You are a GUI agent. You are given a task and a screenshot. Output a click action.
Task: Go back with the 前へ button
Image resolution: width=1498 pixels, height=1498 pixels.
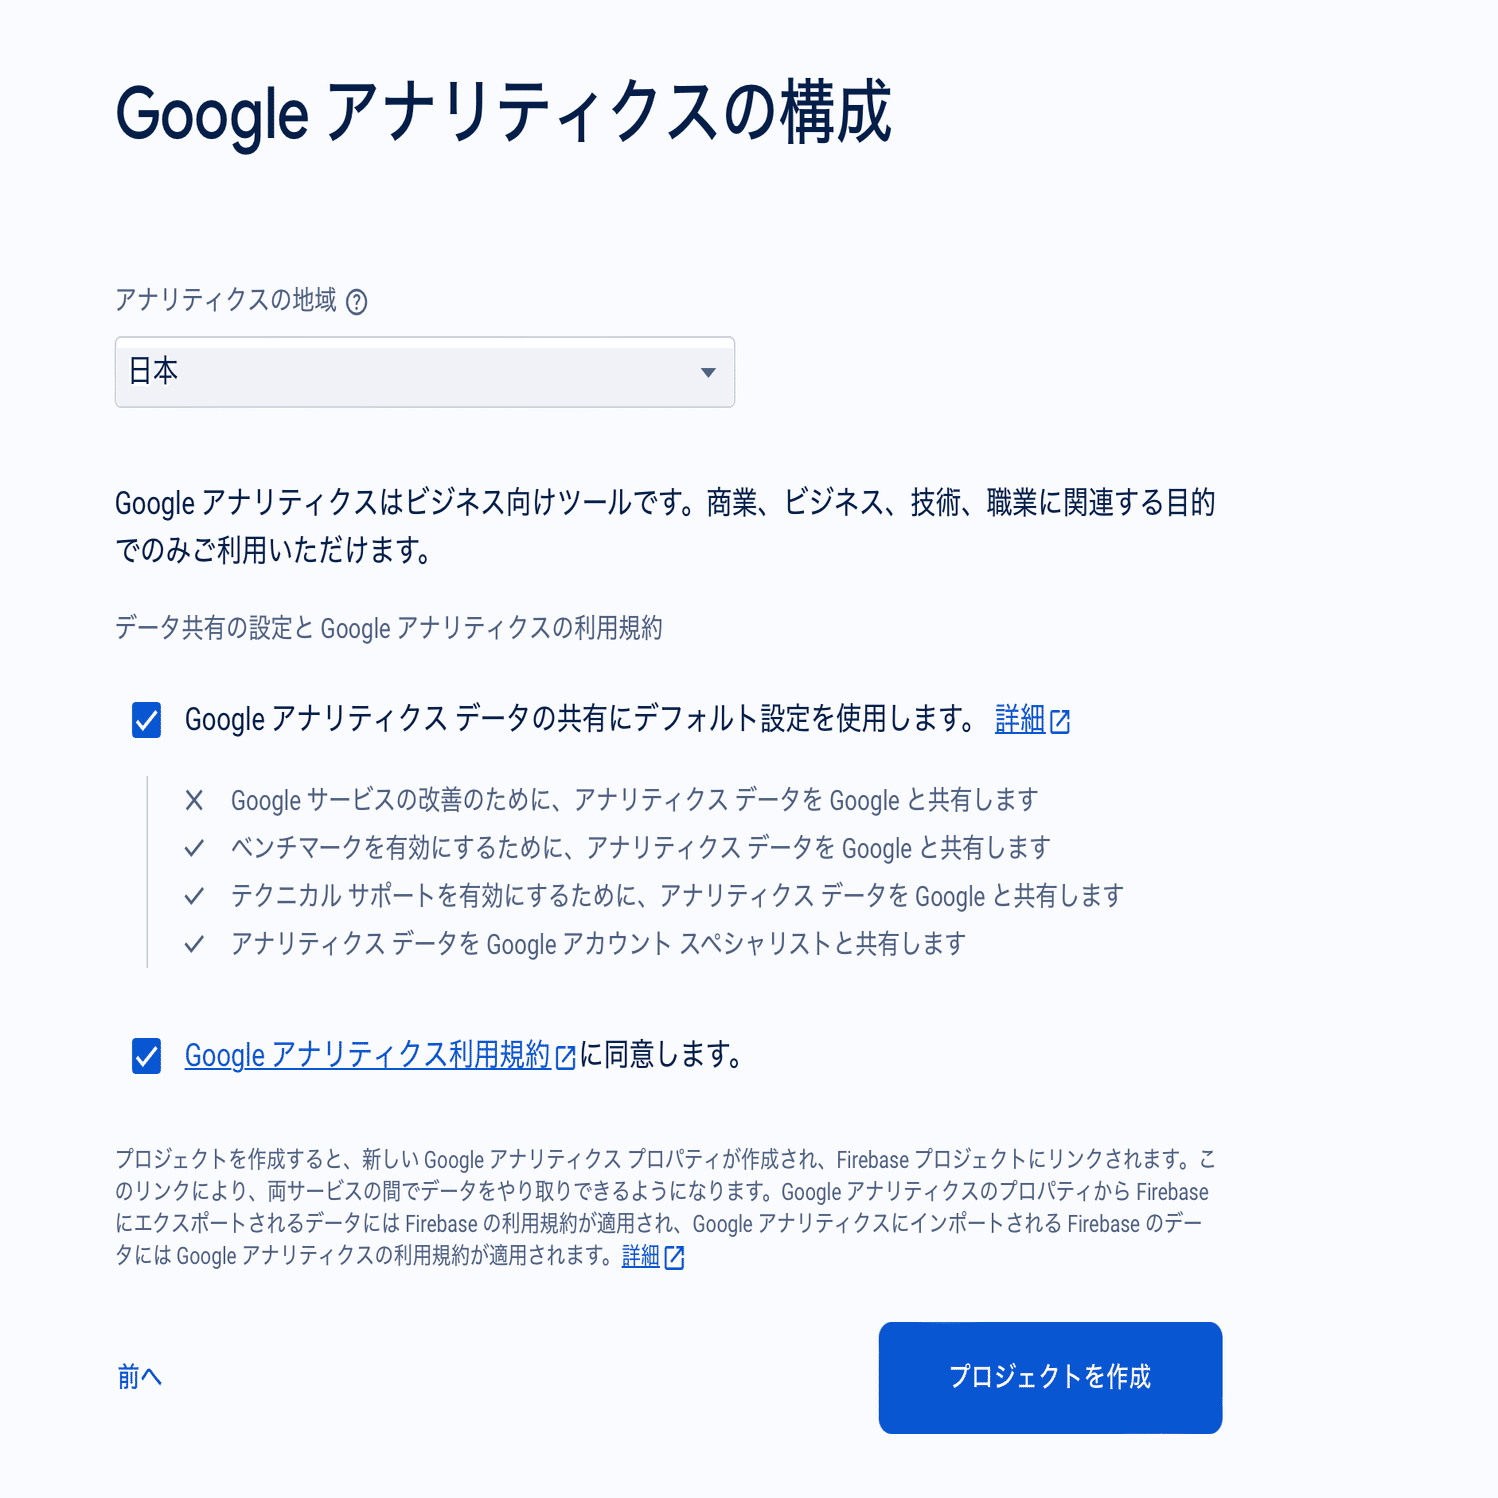139,1377
